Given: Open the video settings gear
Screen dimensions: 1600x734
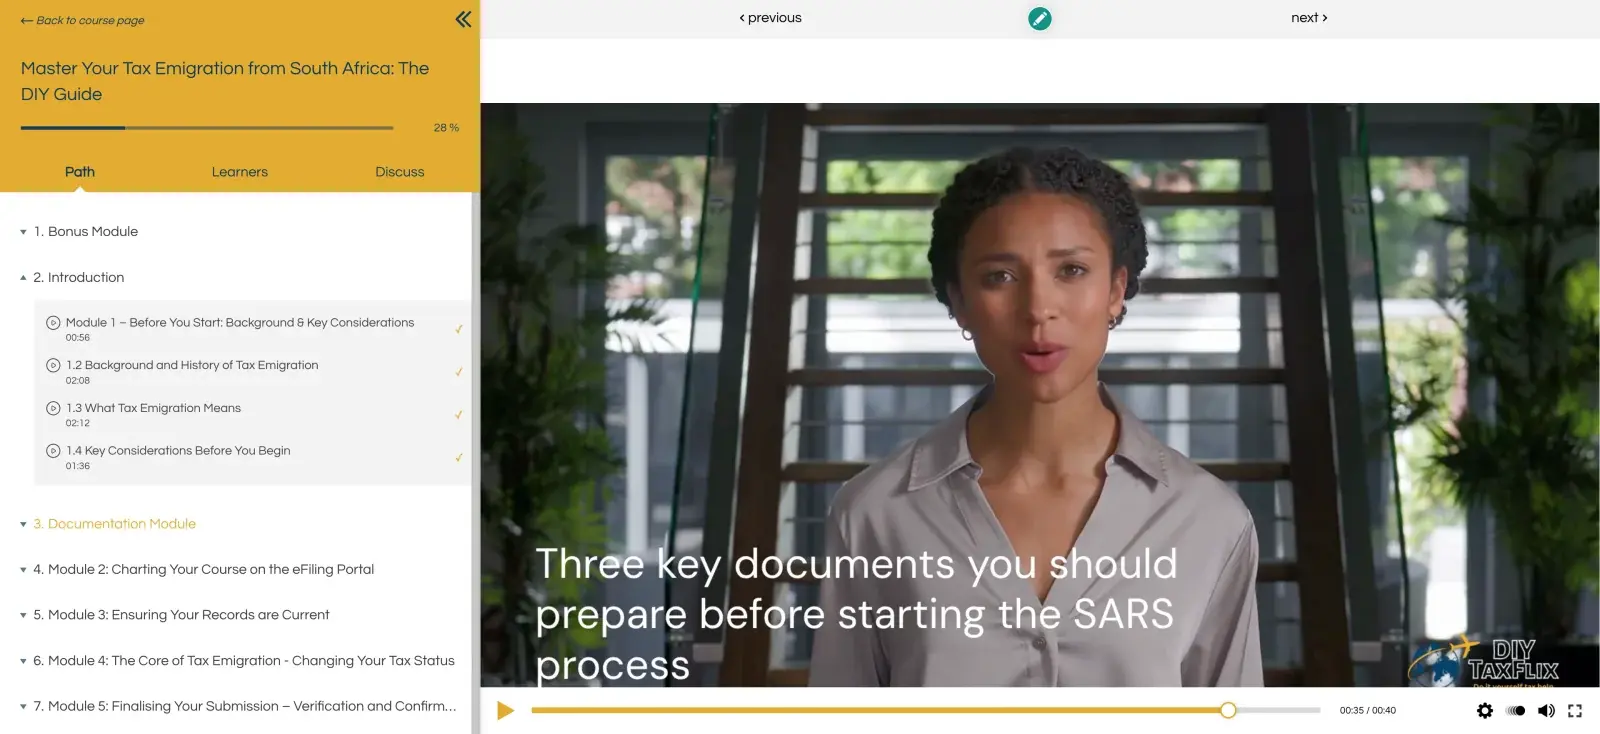Looking at the screenshot, I should coord(1485,710).
